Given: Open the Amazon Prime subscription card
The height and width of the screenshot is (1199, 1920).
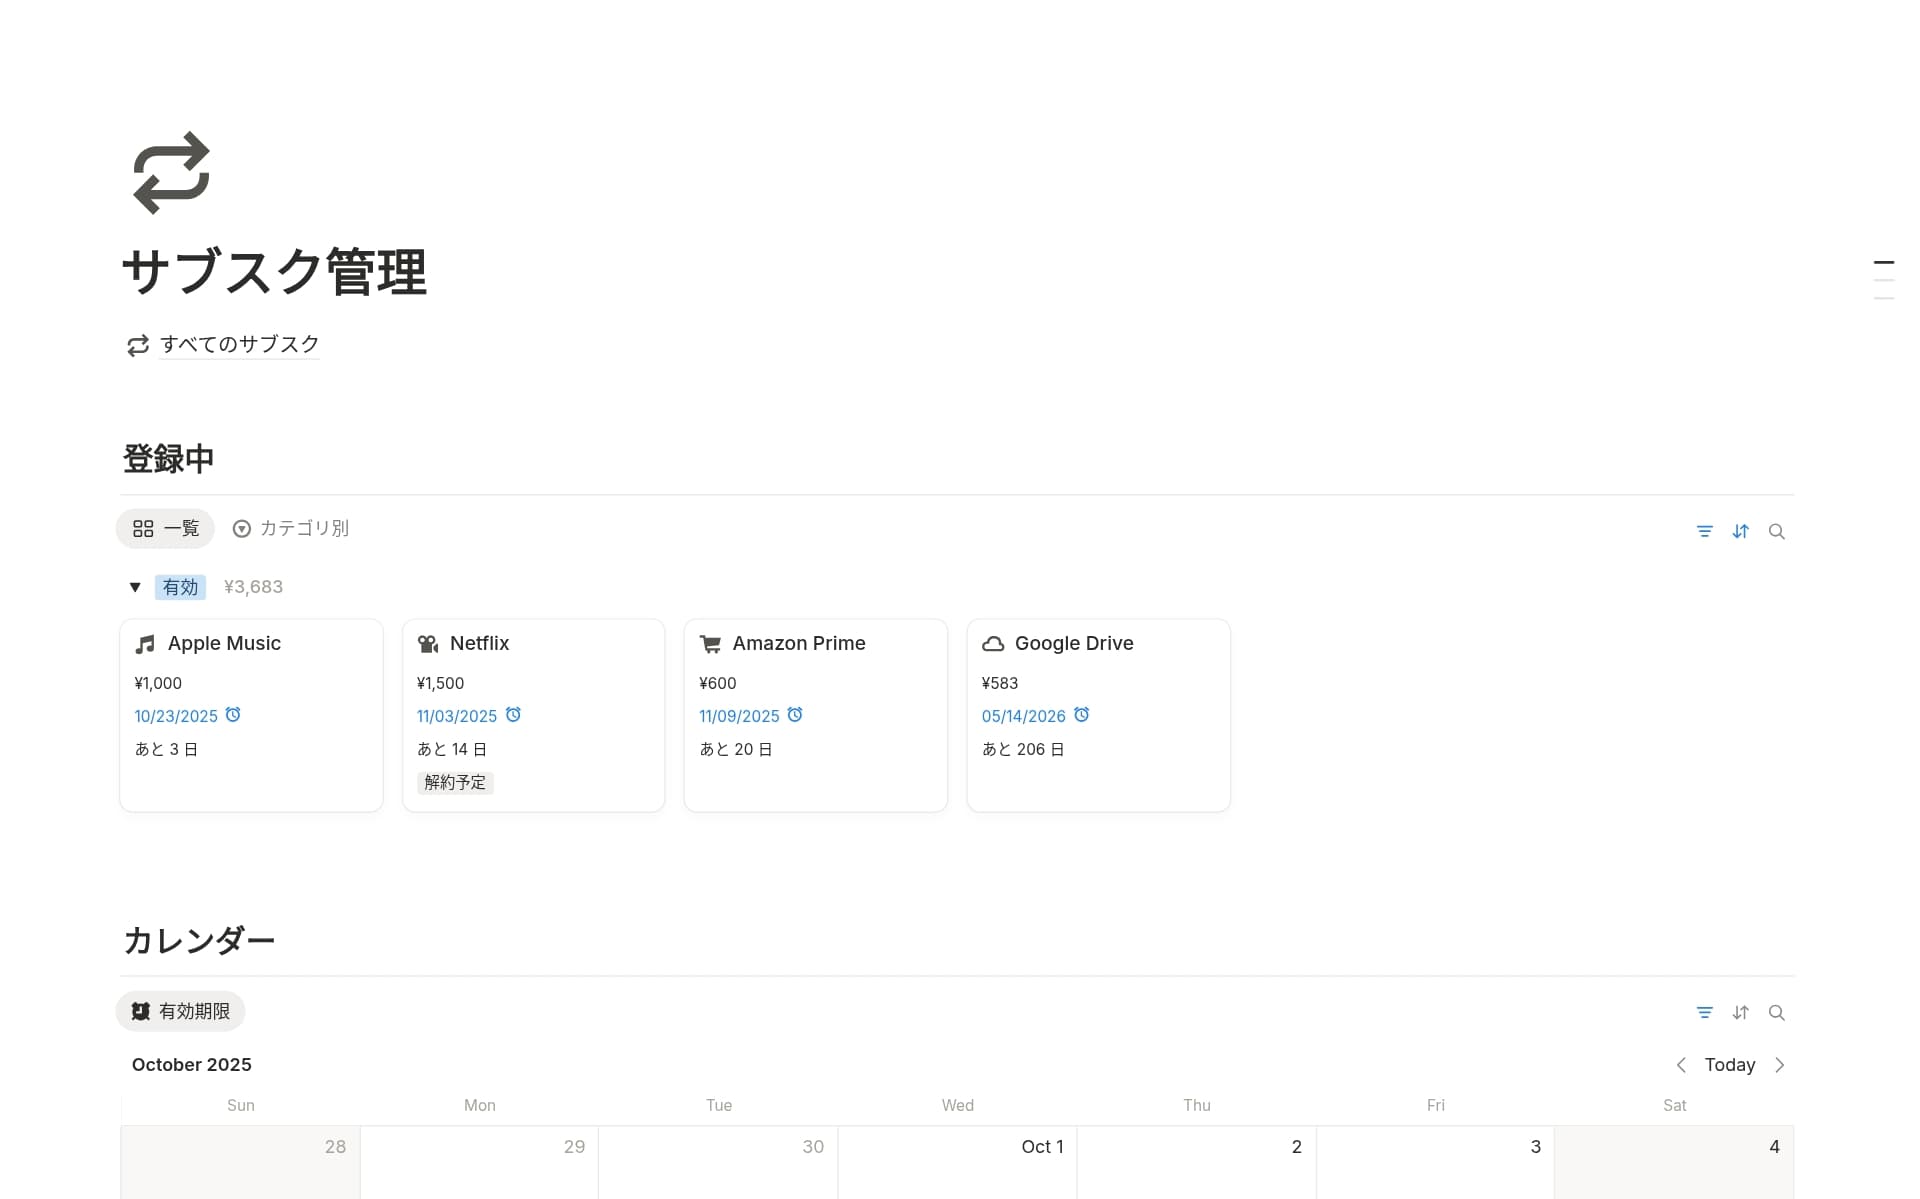Looking at the screenshot, I should 798,644.
